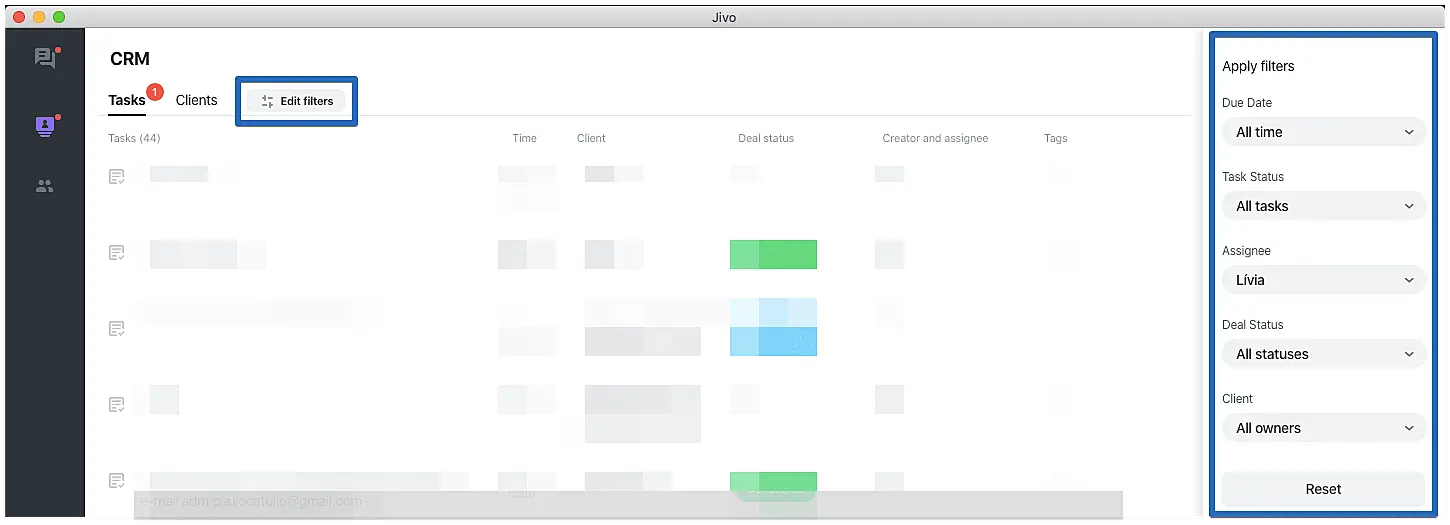The image size is (1450, 525).
Task: Switch to the Clients tab
Action: [x=196, y=100]
